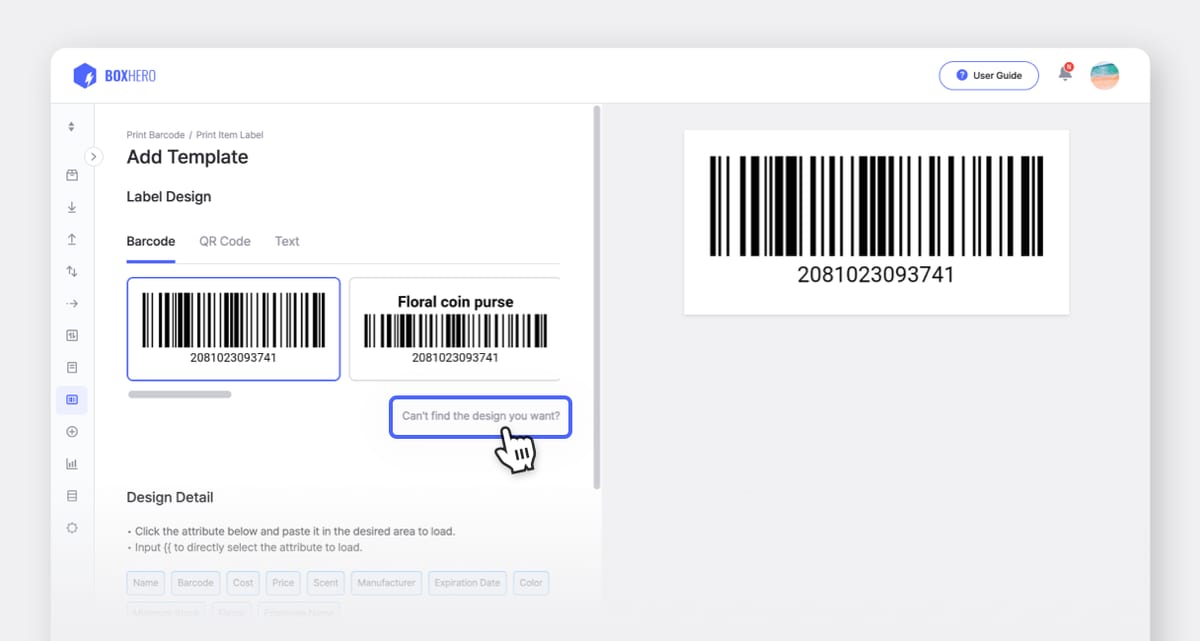Image resolution: width=1200 pixels, height=641 pixels.
Task: Click the User Guide button
Action: coord(989,75)
